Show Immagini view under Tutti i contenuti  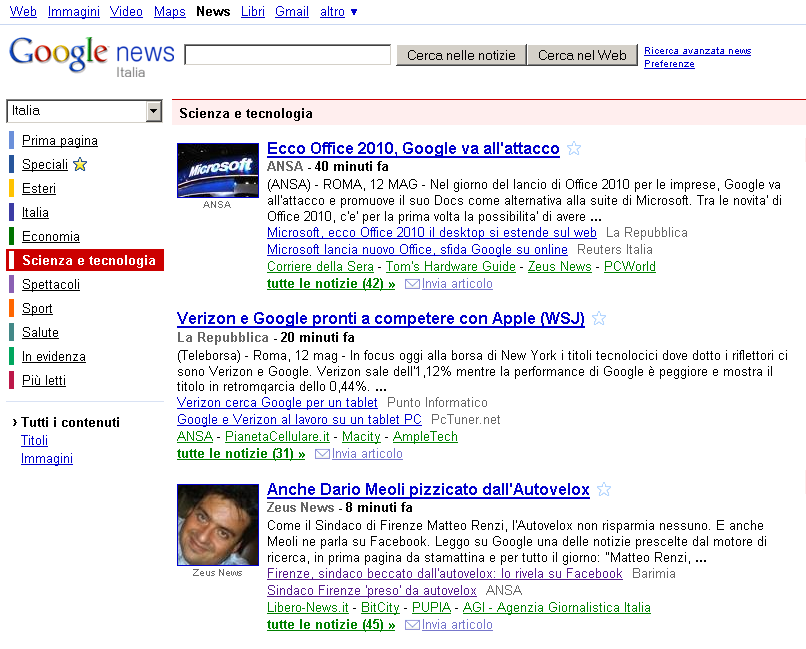pos(47,458)
